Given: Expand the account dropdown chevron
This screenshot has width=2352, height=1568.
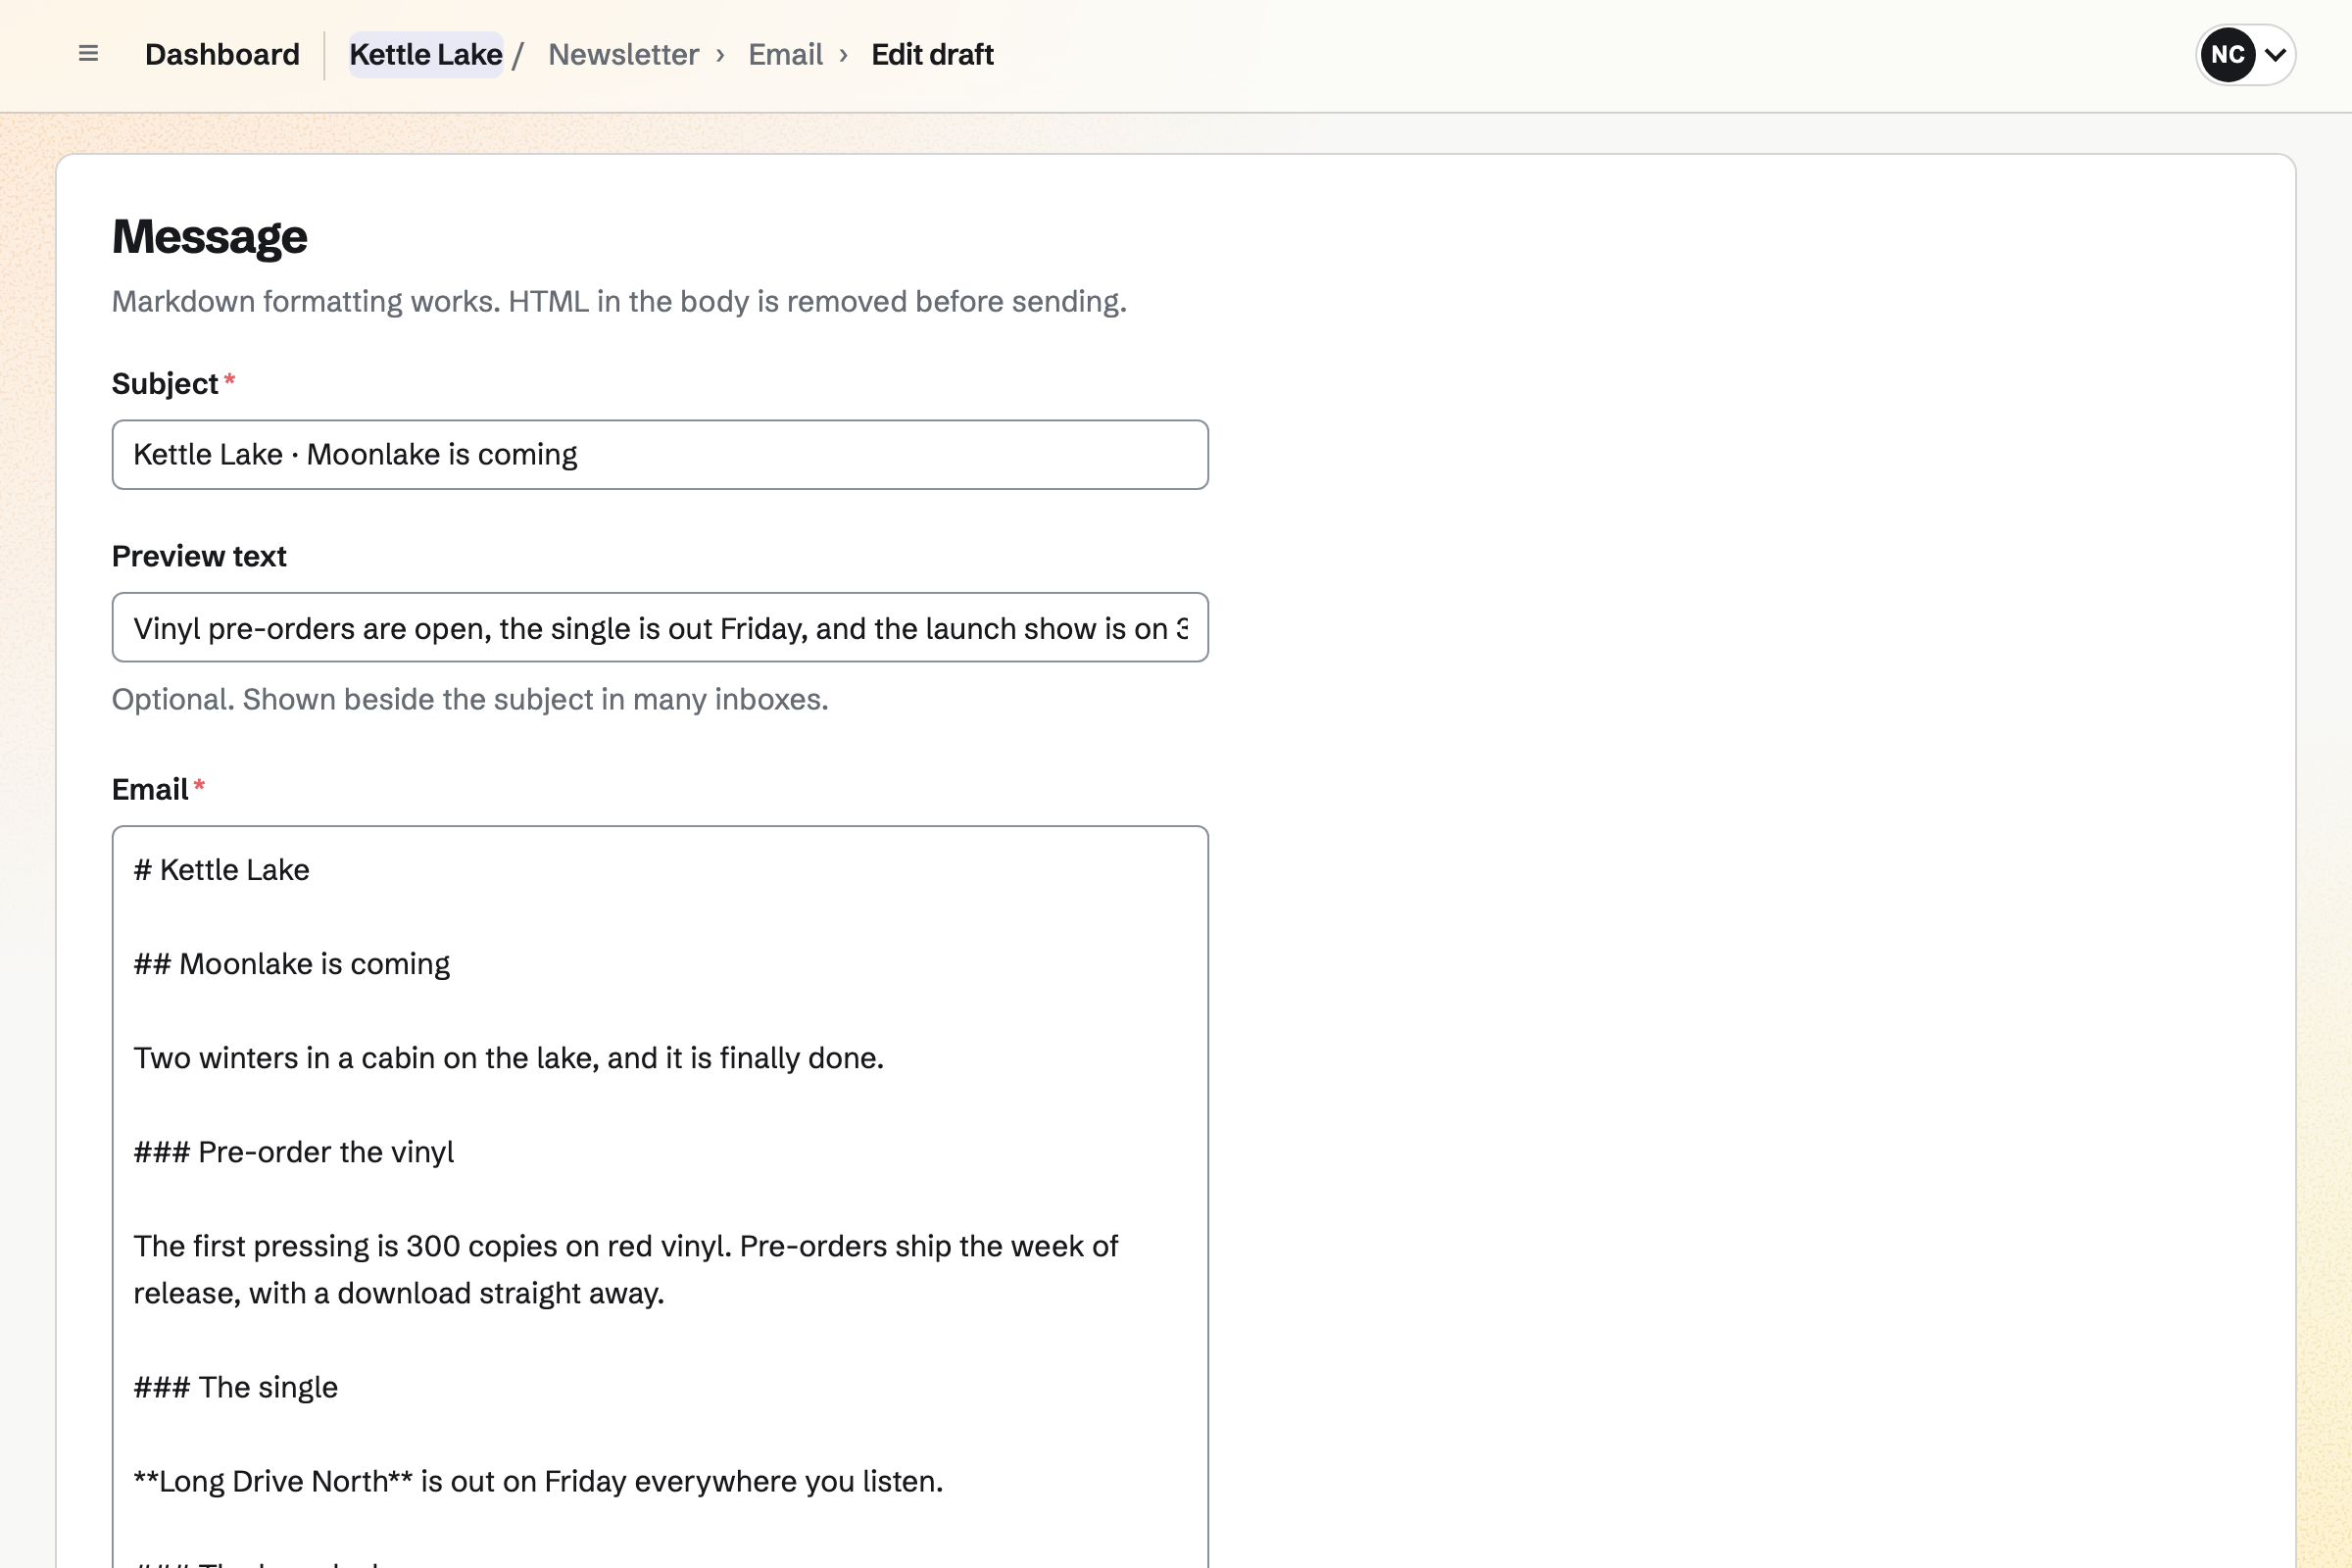Looking at the screenshot, I should click(x=2275, y=55).
